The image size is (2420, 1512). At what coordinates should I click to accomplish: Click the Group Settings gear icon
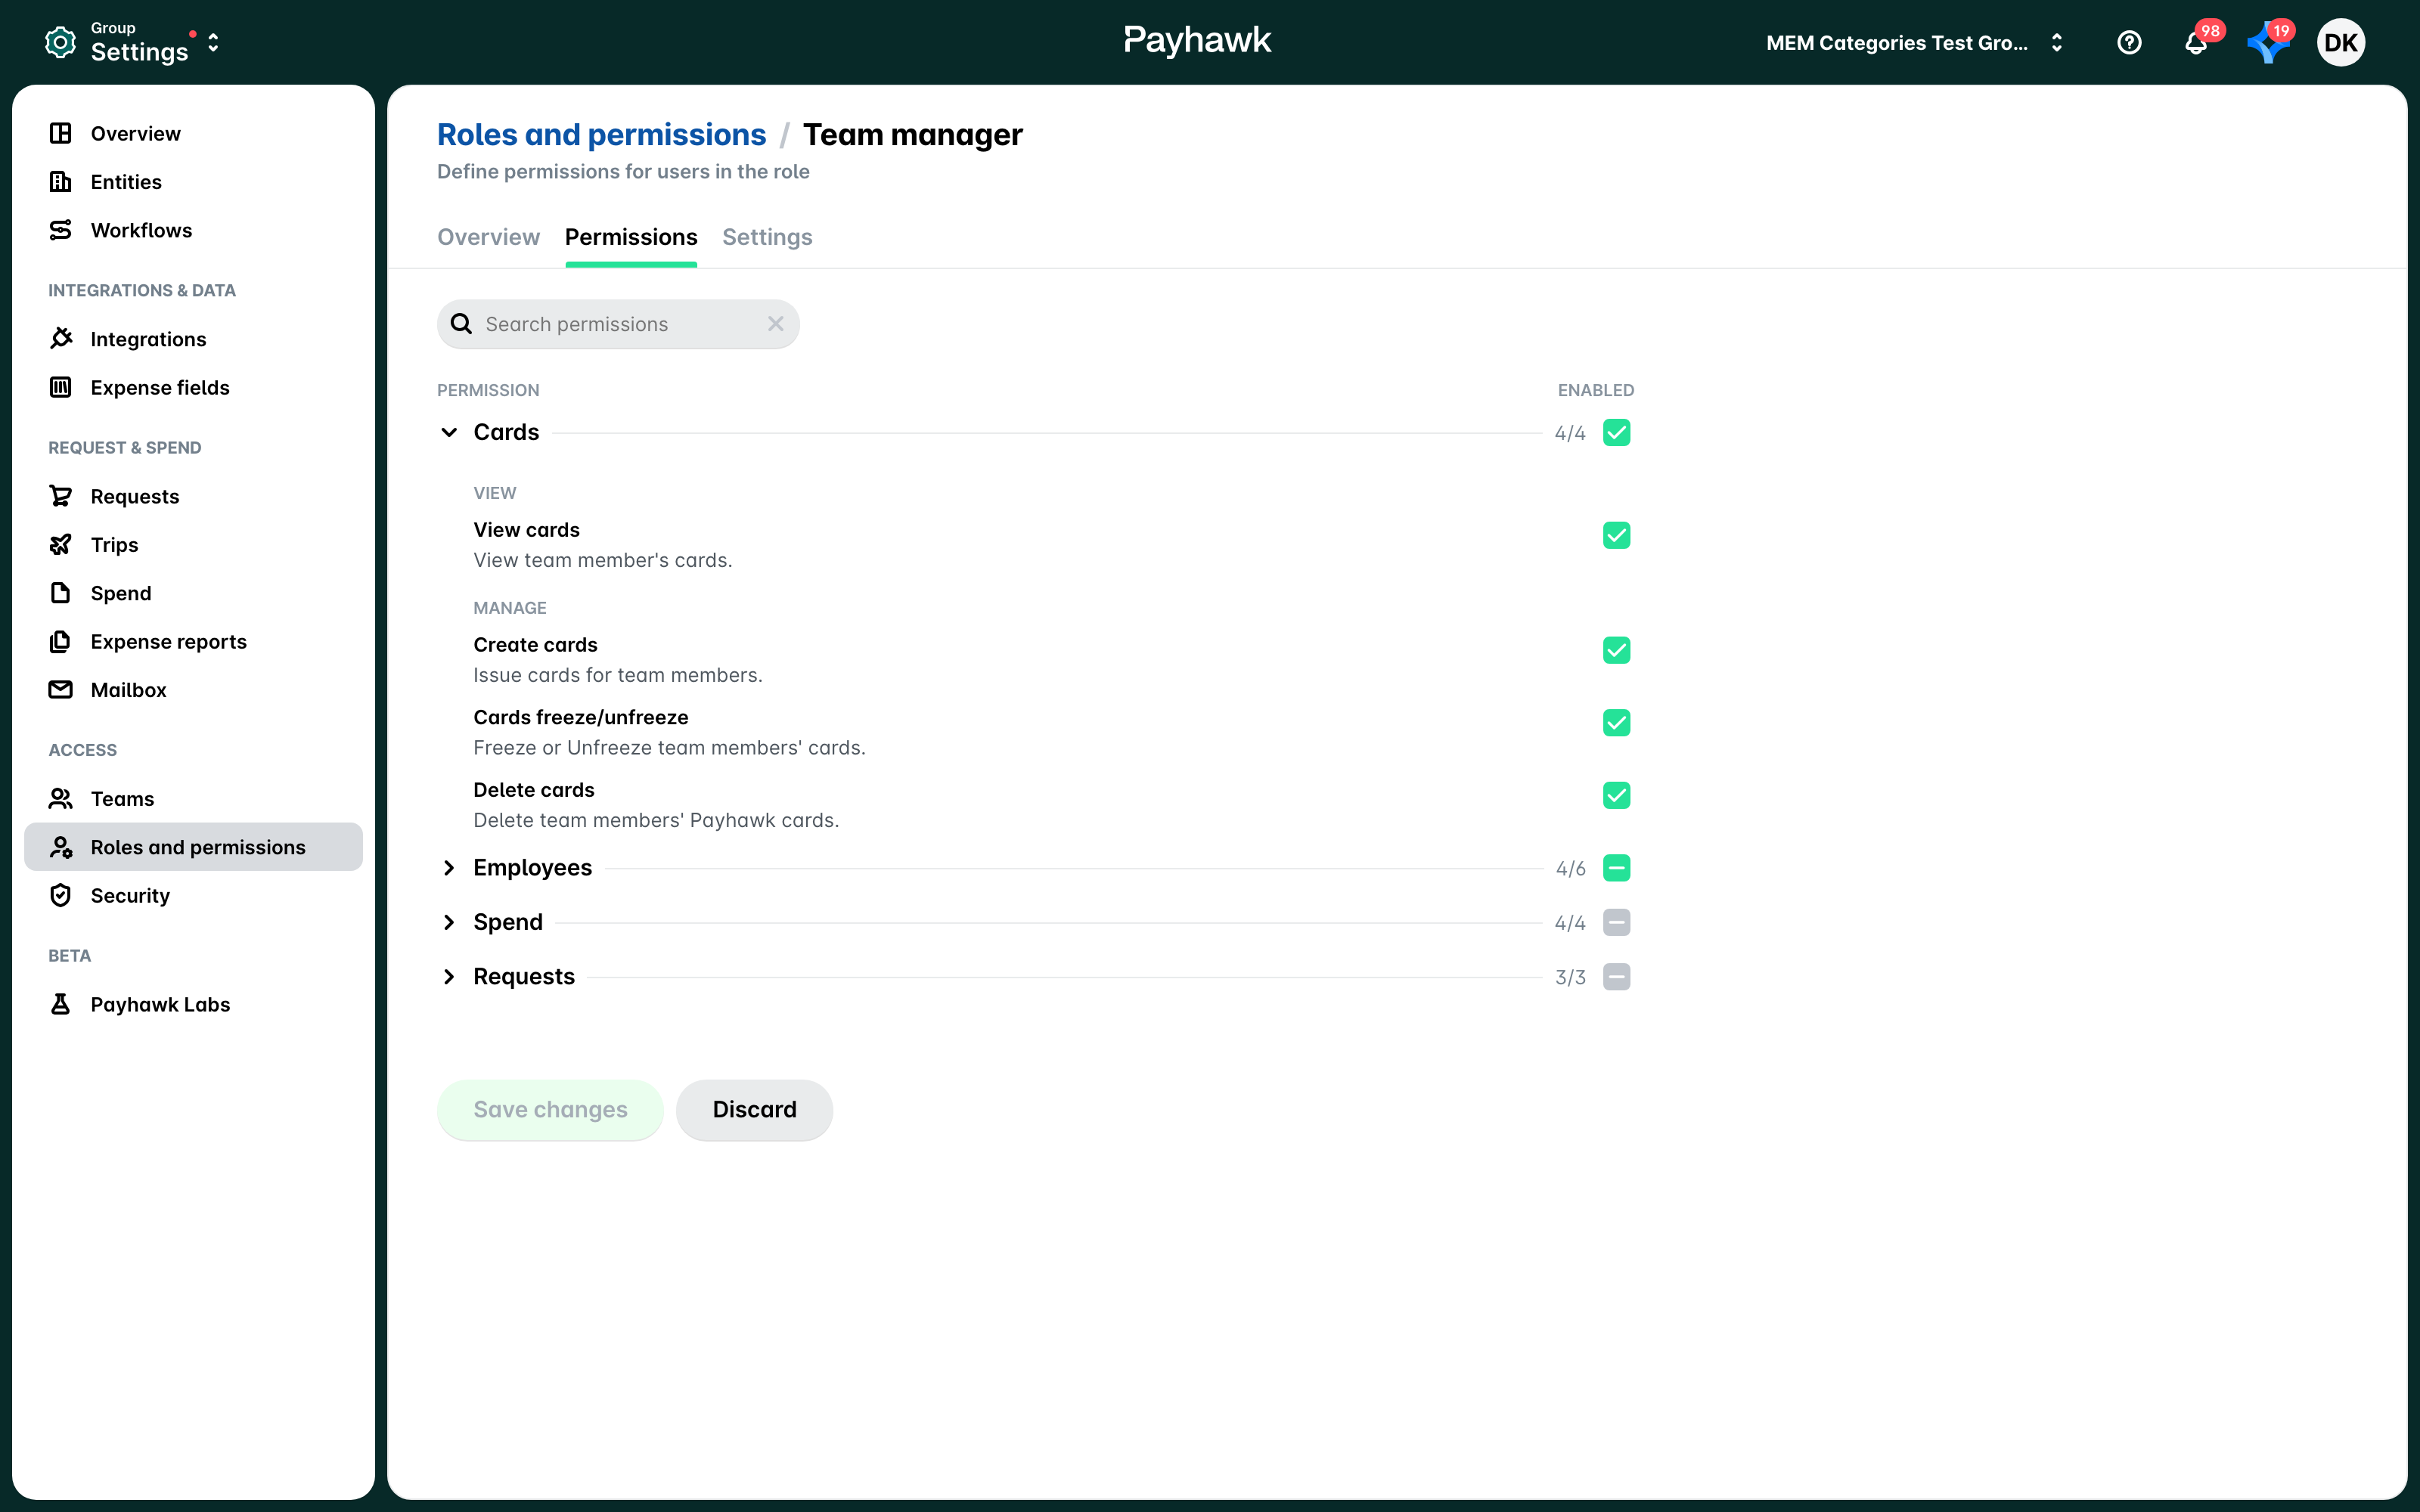[x=60, y=42]
